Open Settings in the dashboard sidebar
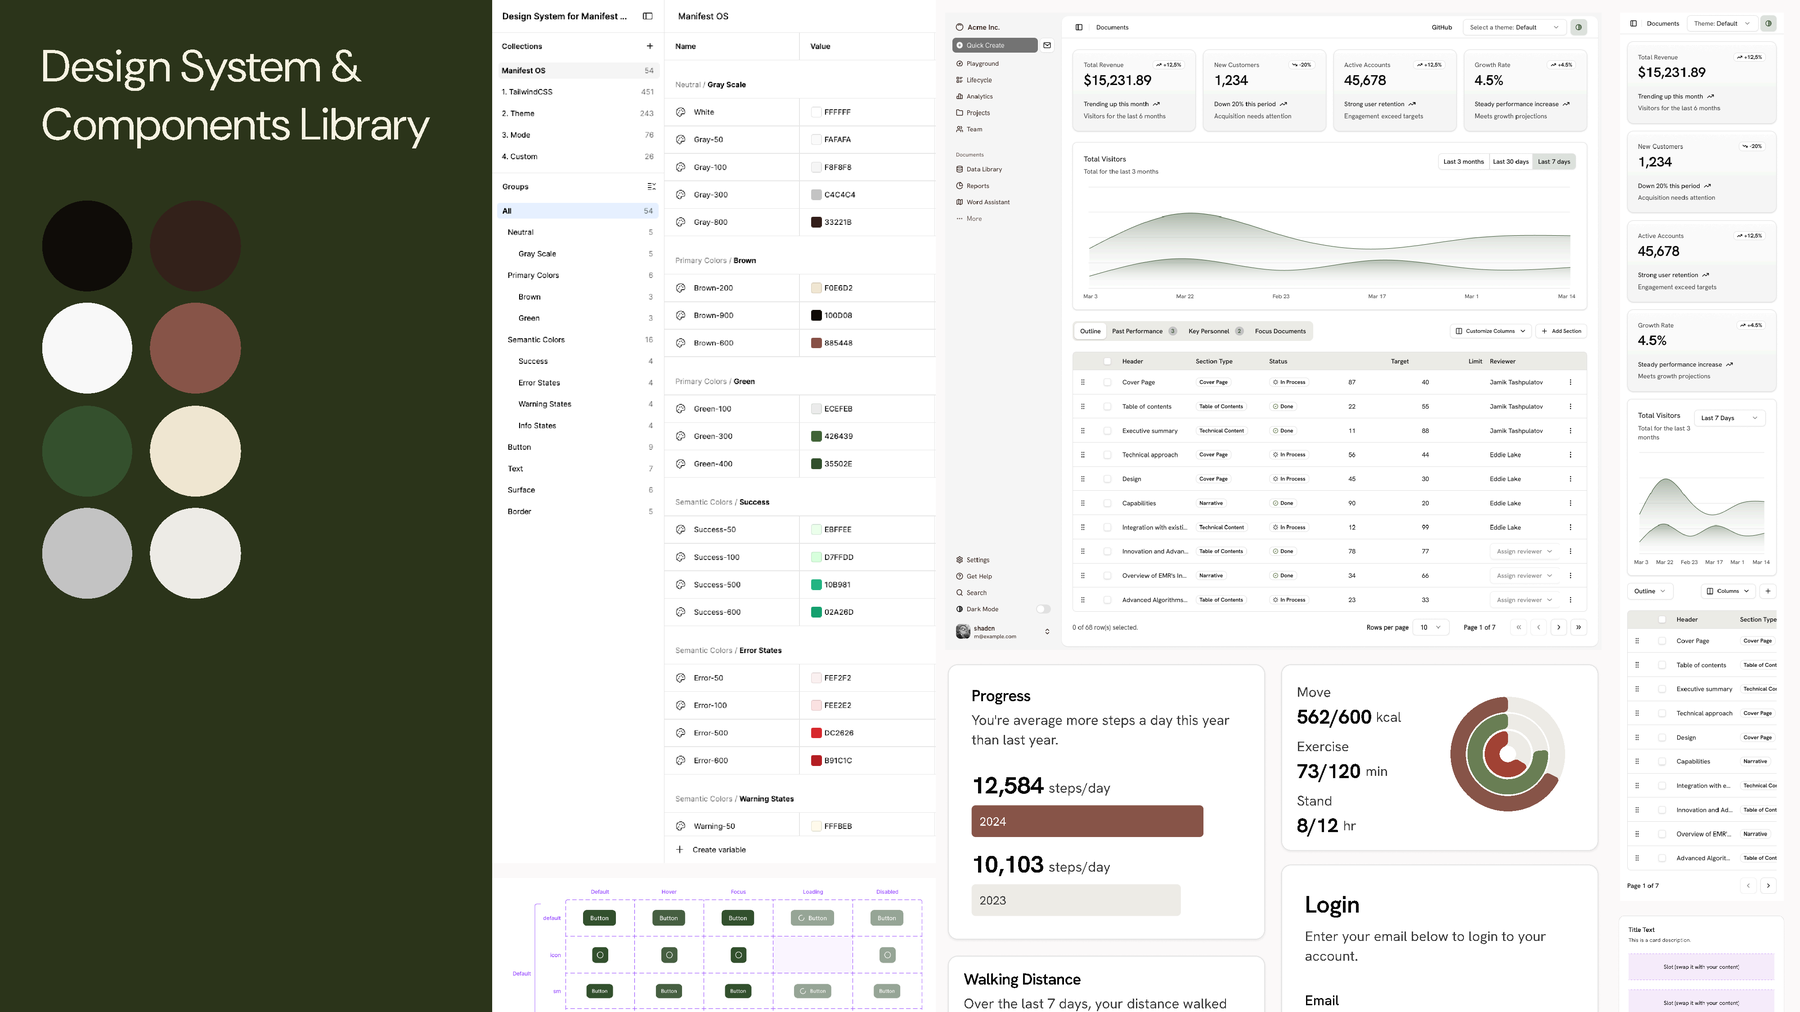Image resolution: width=1800 pixels, height=1012 pixels. 973,560
